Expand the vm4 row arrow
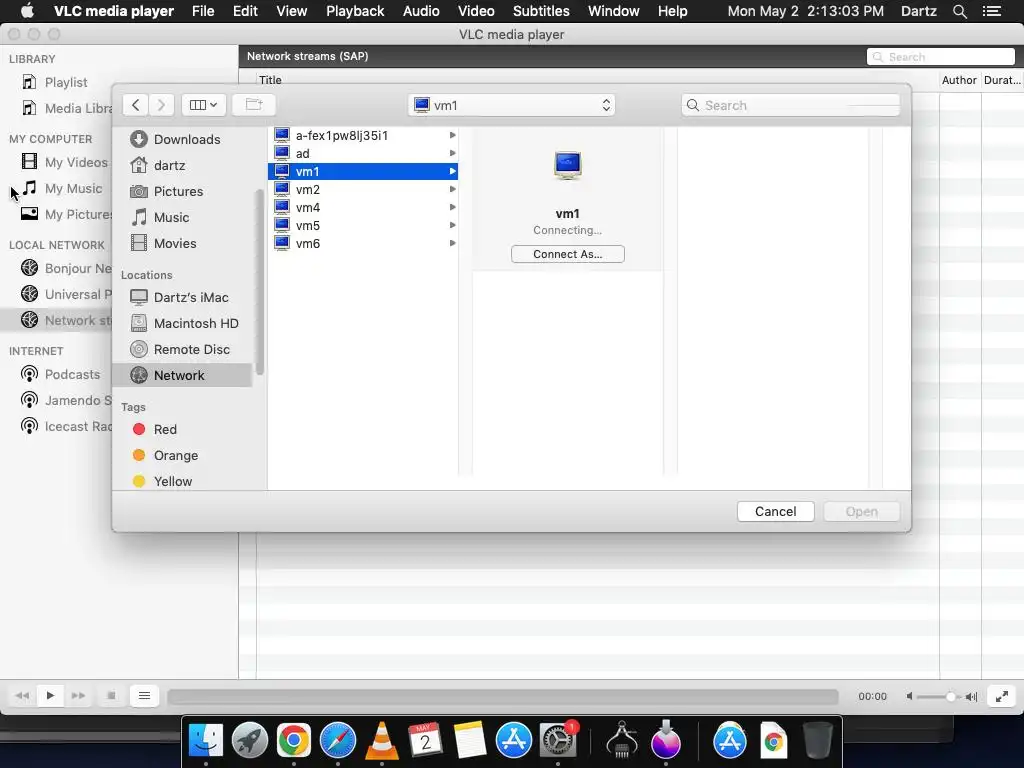 (x=452, y=208)
